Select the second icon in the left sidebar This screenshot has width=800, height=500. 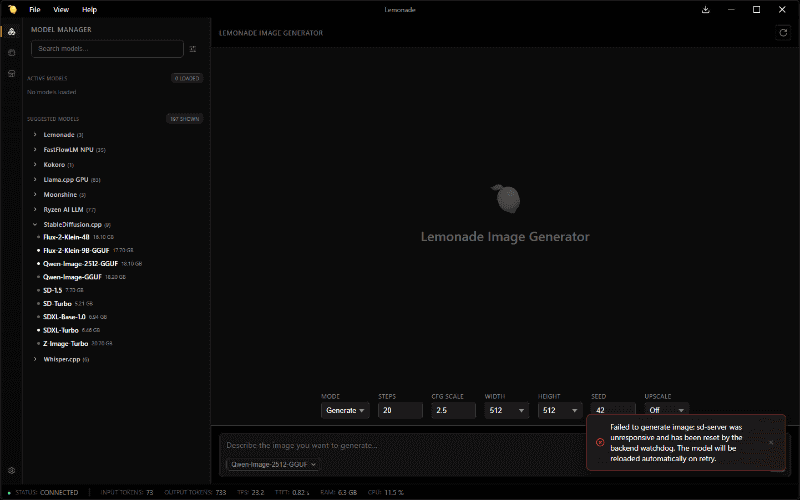11,53
